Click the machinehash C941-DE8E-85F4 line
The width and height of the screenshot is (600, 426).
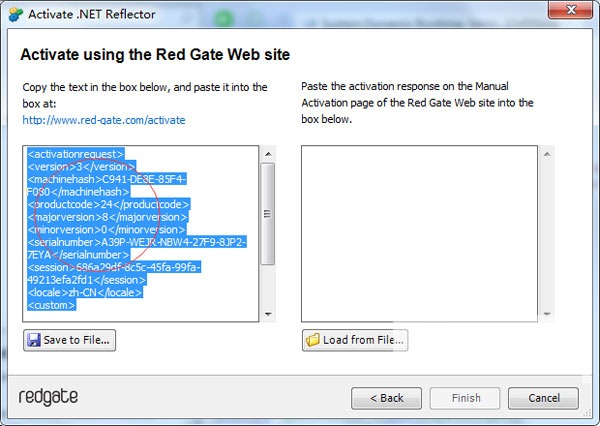tap(107, 179)
